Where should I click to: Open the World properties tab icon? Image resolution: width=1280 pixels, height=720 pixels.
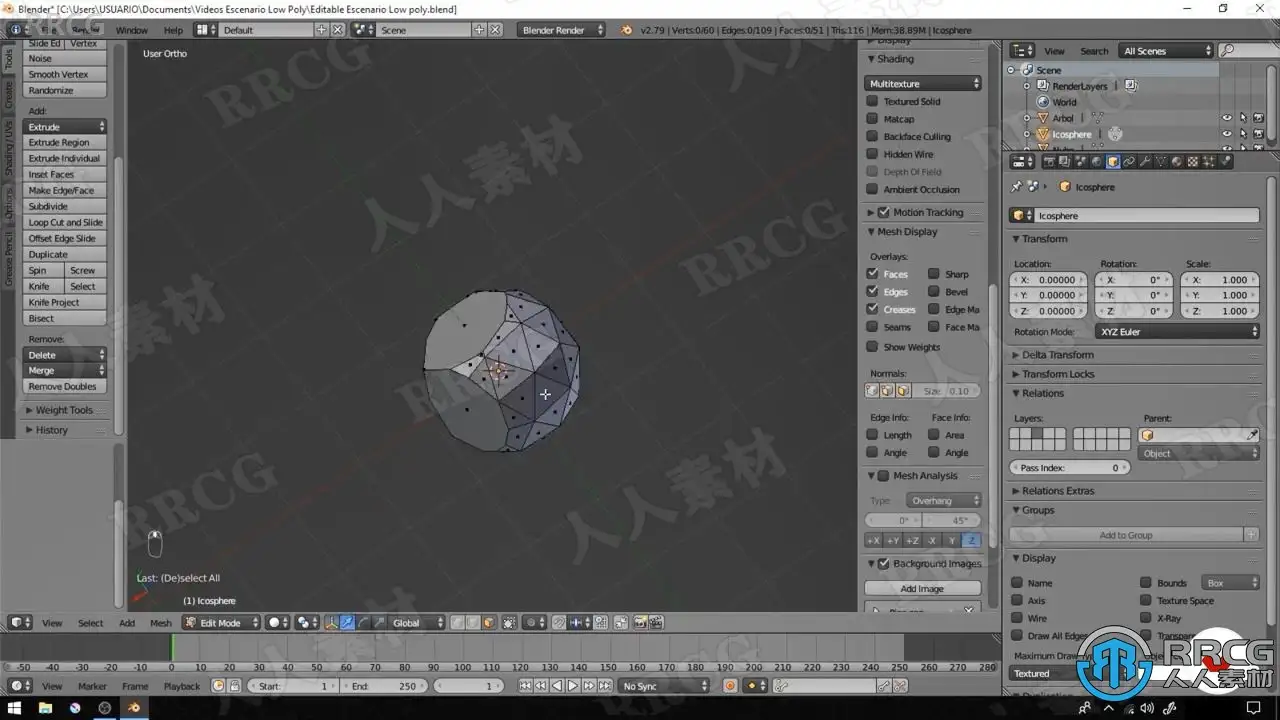pos(1097,161)
